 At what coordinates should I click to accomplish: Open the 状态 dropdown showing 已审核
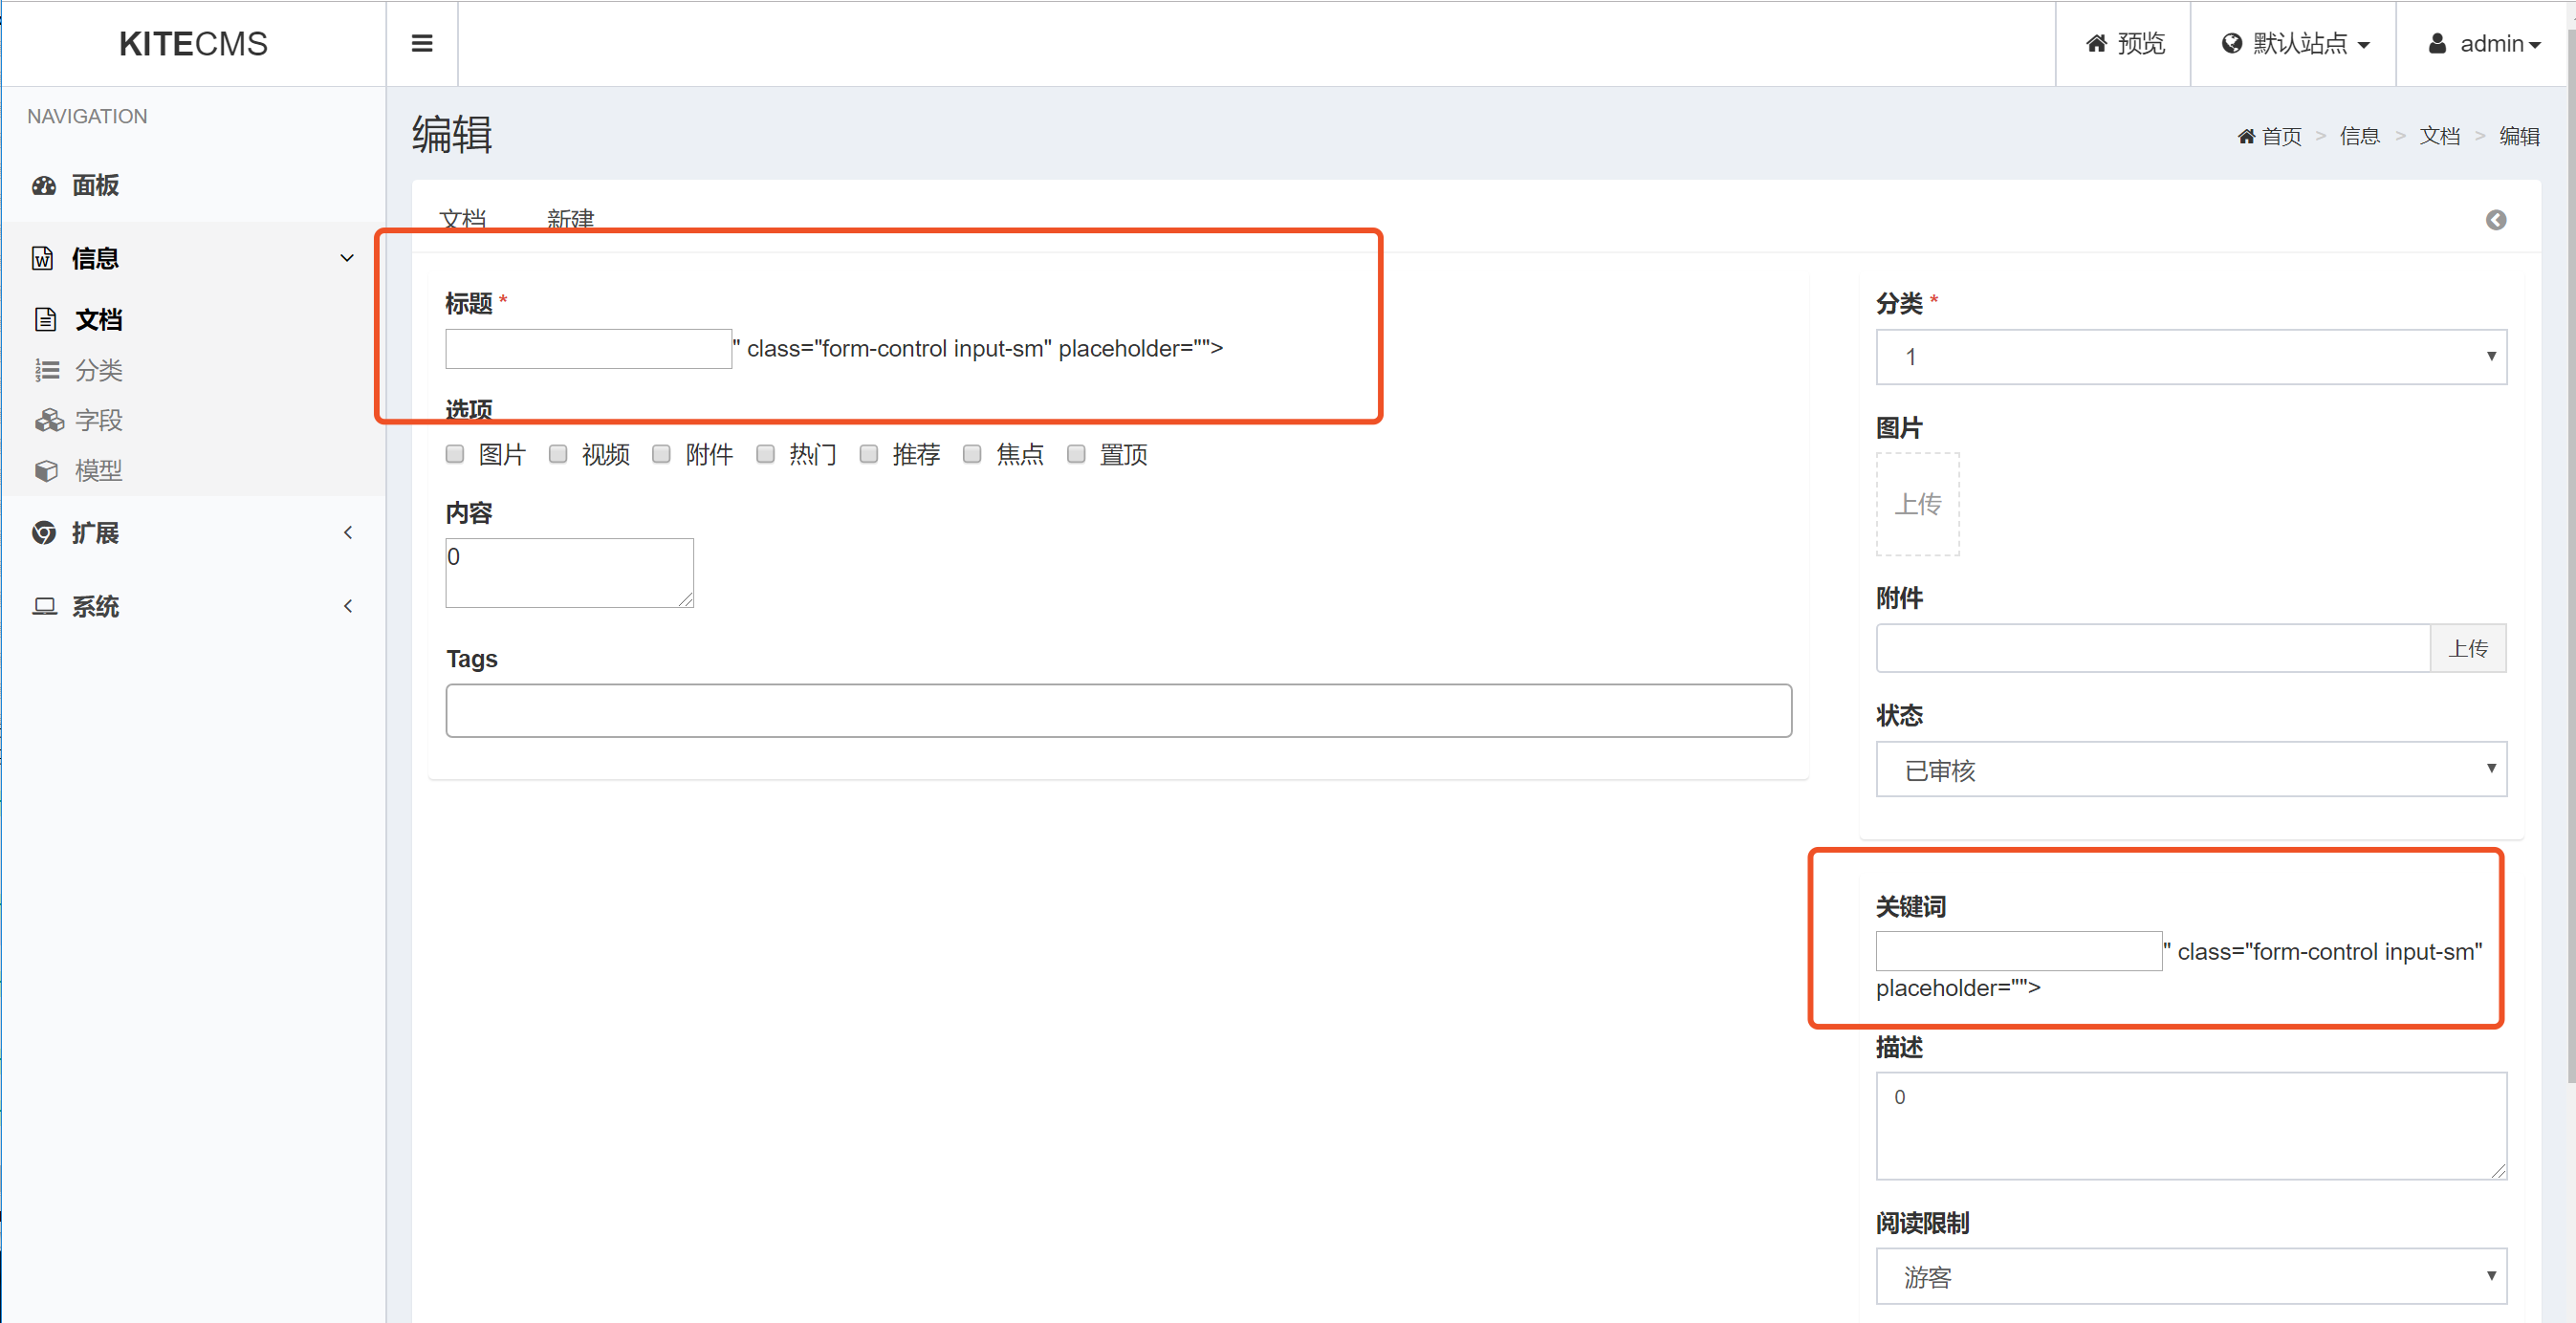tap(2190, 769)
